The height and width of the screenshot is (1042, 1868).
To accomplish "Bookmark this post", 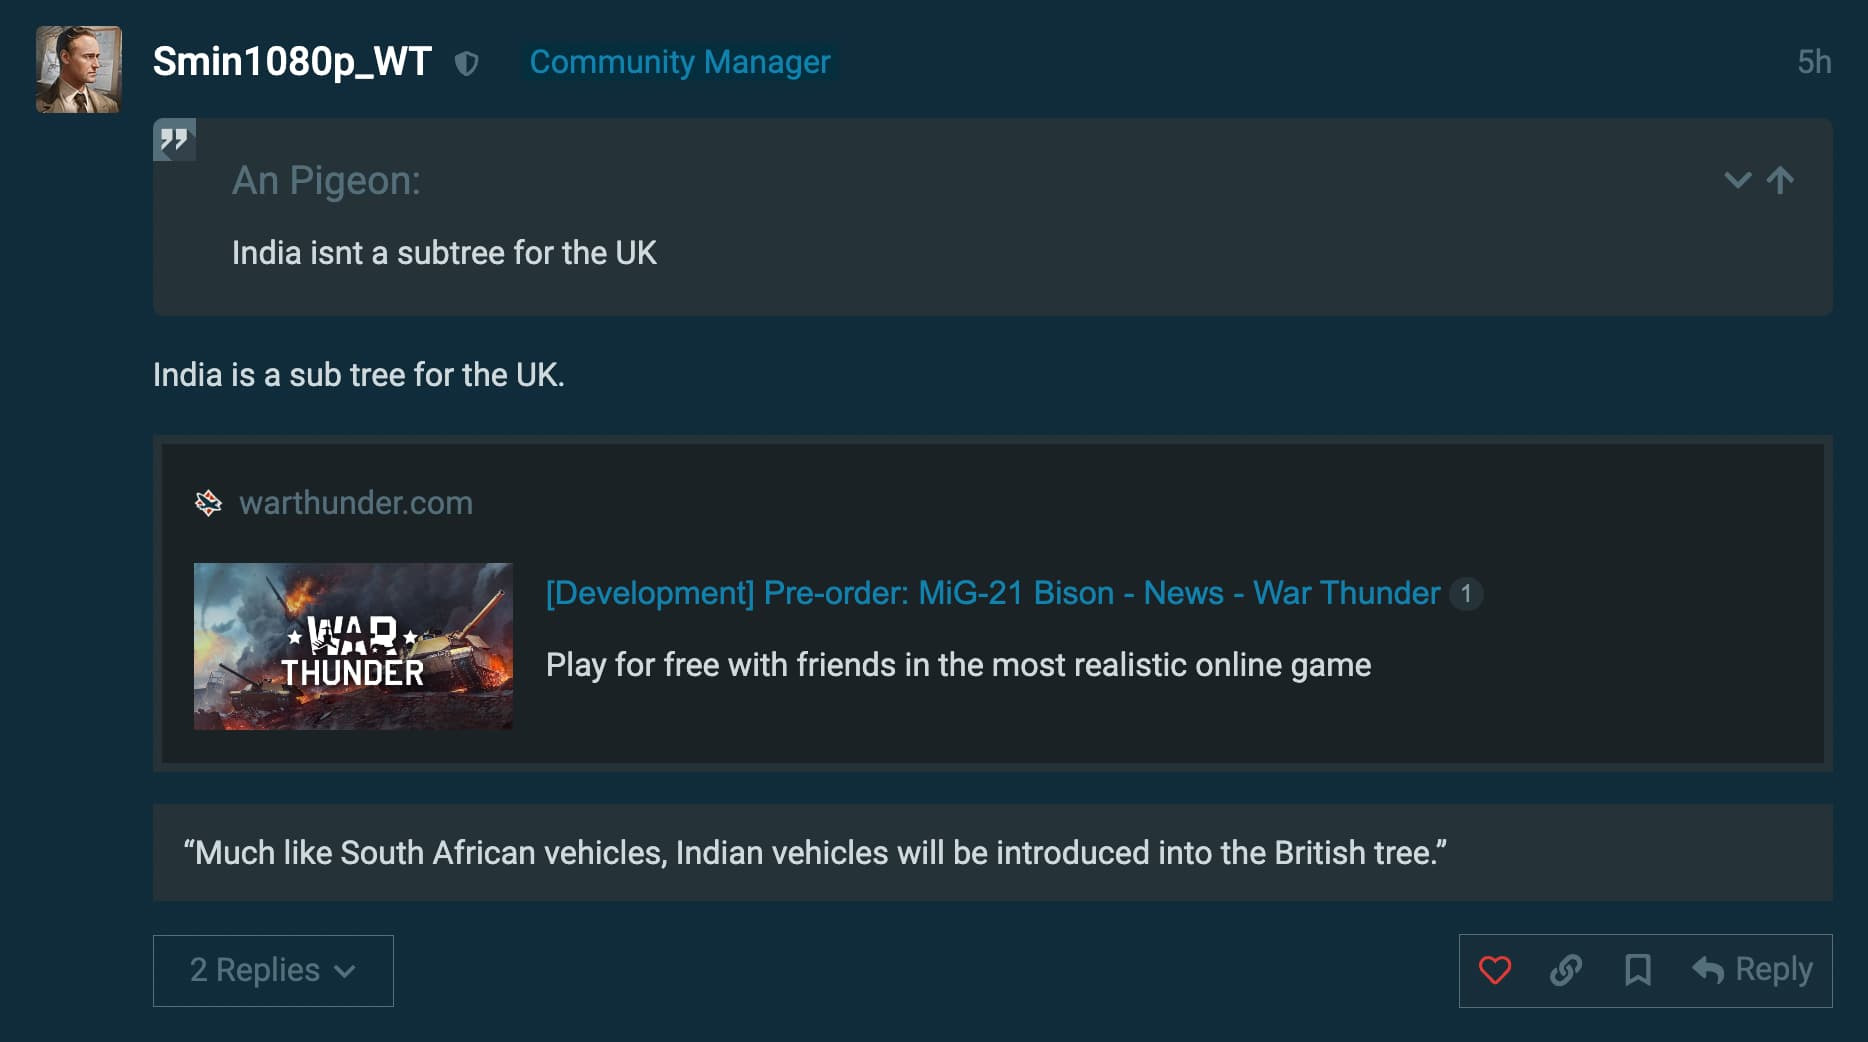I will click(x=1637, y=970).
